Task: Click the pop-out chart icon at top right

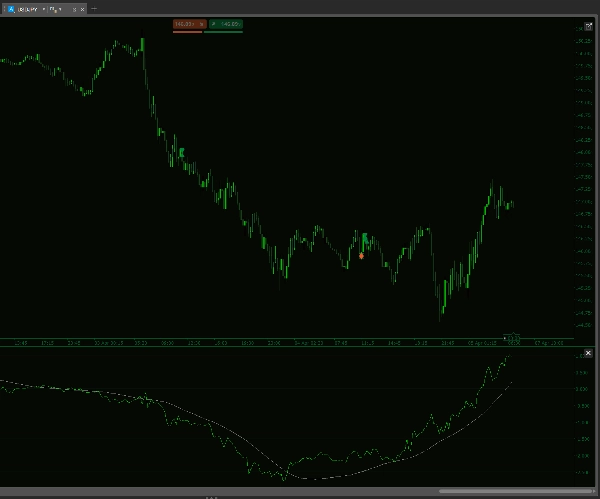Action: [589, 26]
